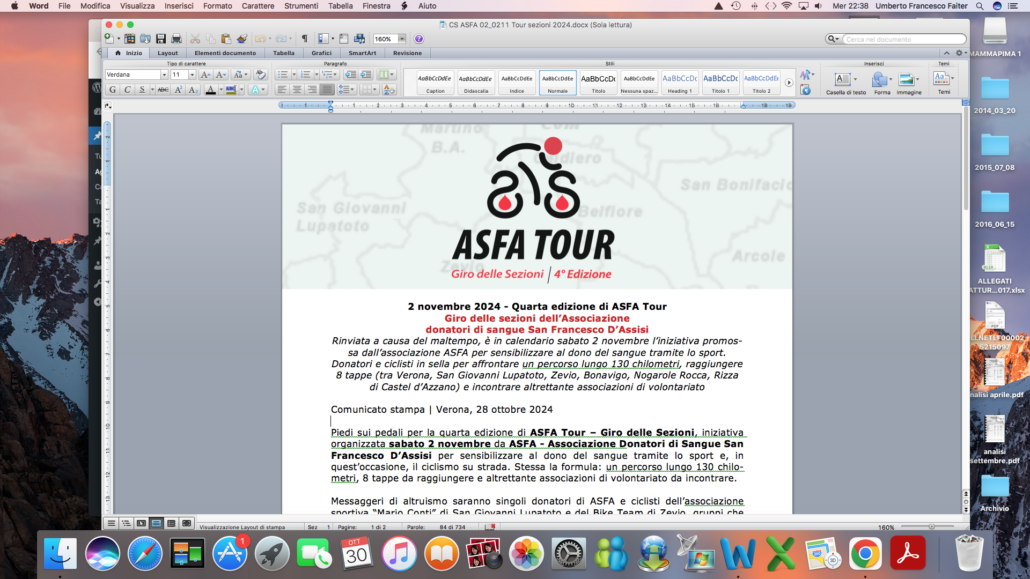Open the templates gallery icon
Viewport: 1030px width, 579px height.
(130, 39)
